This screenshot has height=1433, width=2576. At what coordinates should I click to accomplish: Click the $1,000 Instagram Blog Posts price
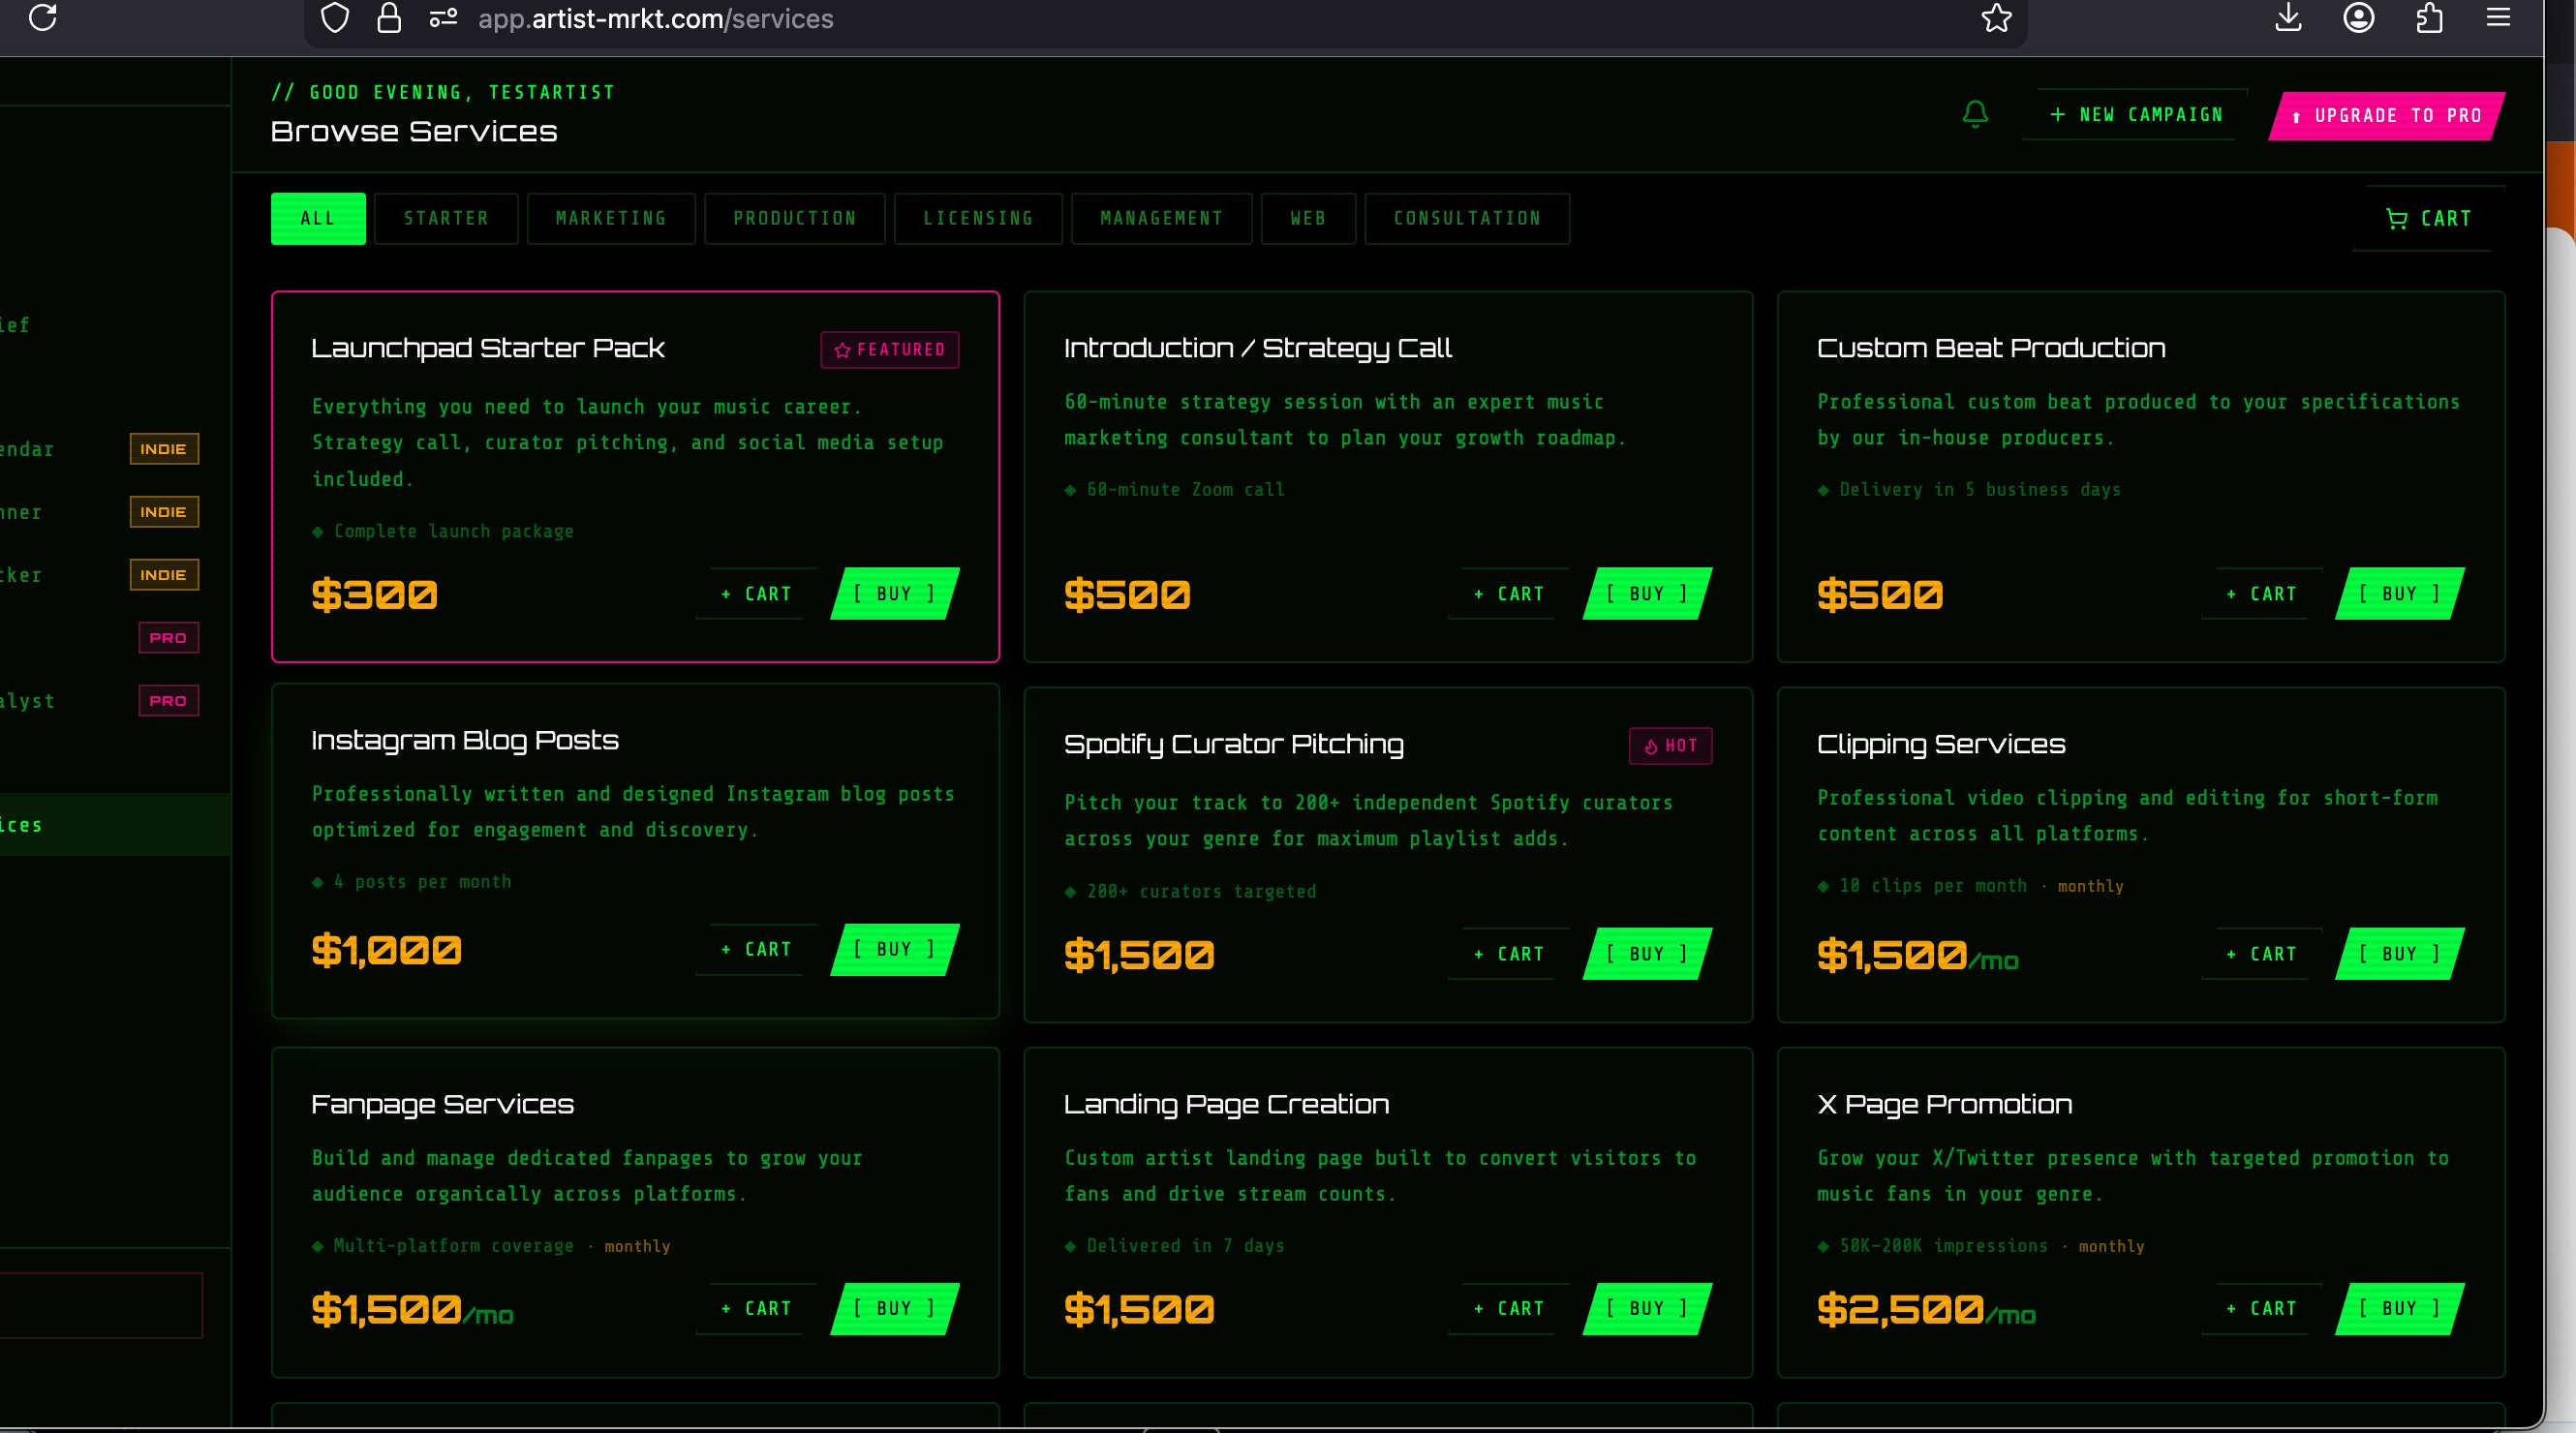tap(387, 951)
